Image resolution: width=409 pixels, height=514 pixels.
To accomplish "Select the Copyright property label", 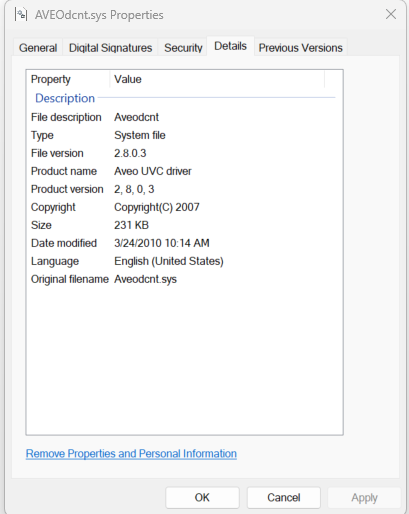I will pos(53,207).
